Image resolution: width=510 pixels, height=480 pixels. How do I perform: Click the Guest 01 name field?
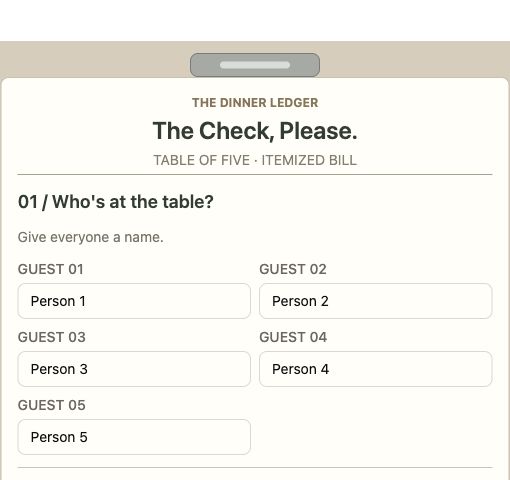click(x=134, y=301)
